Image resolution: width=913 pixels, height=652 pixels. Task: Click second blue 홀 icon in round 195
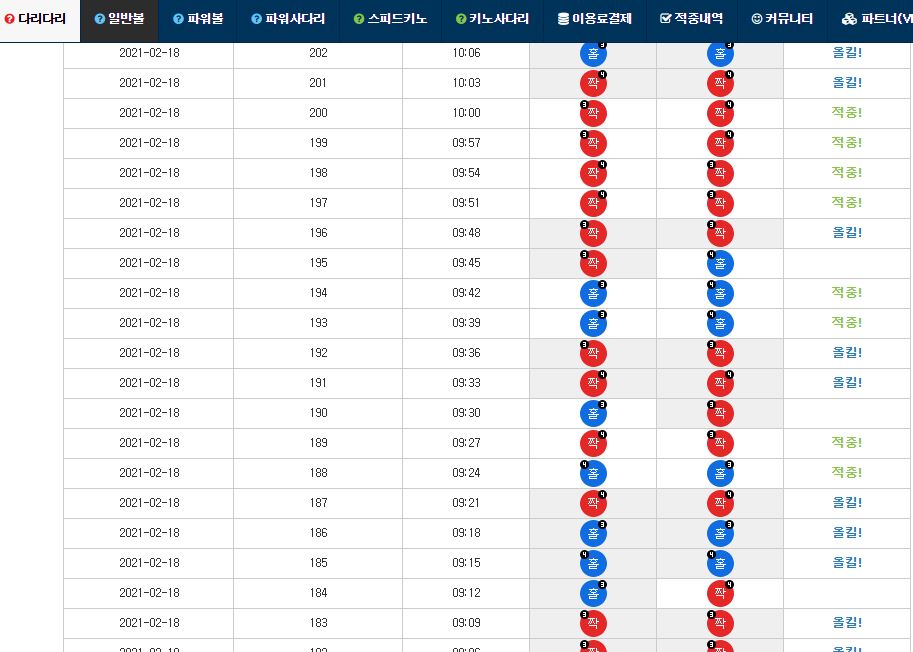pyautogui.click(x=720, y=263)
